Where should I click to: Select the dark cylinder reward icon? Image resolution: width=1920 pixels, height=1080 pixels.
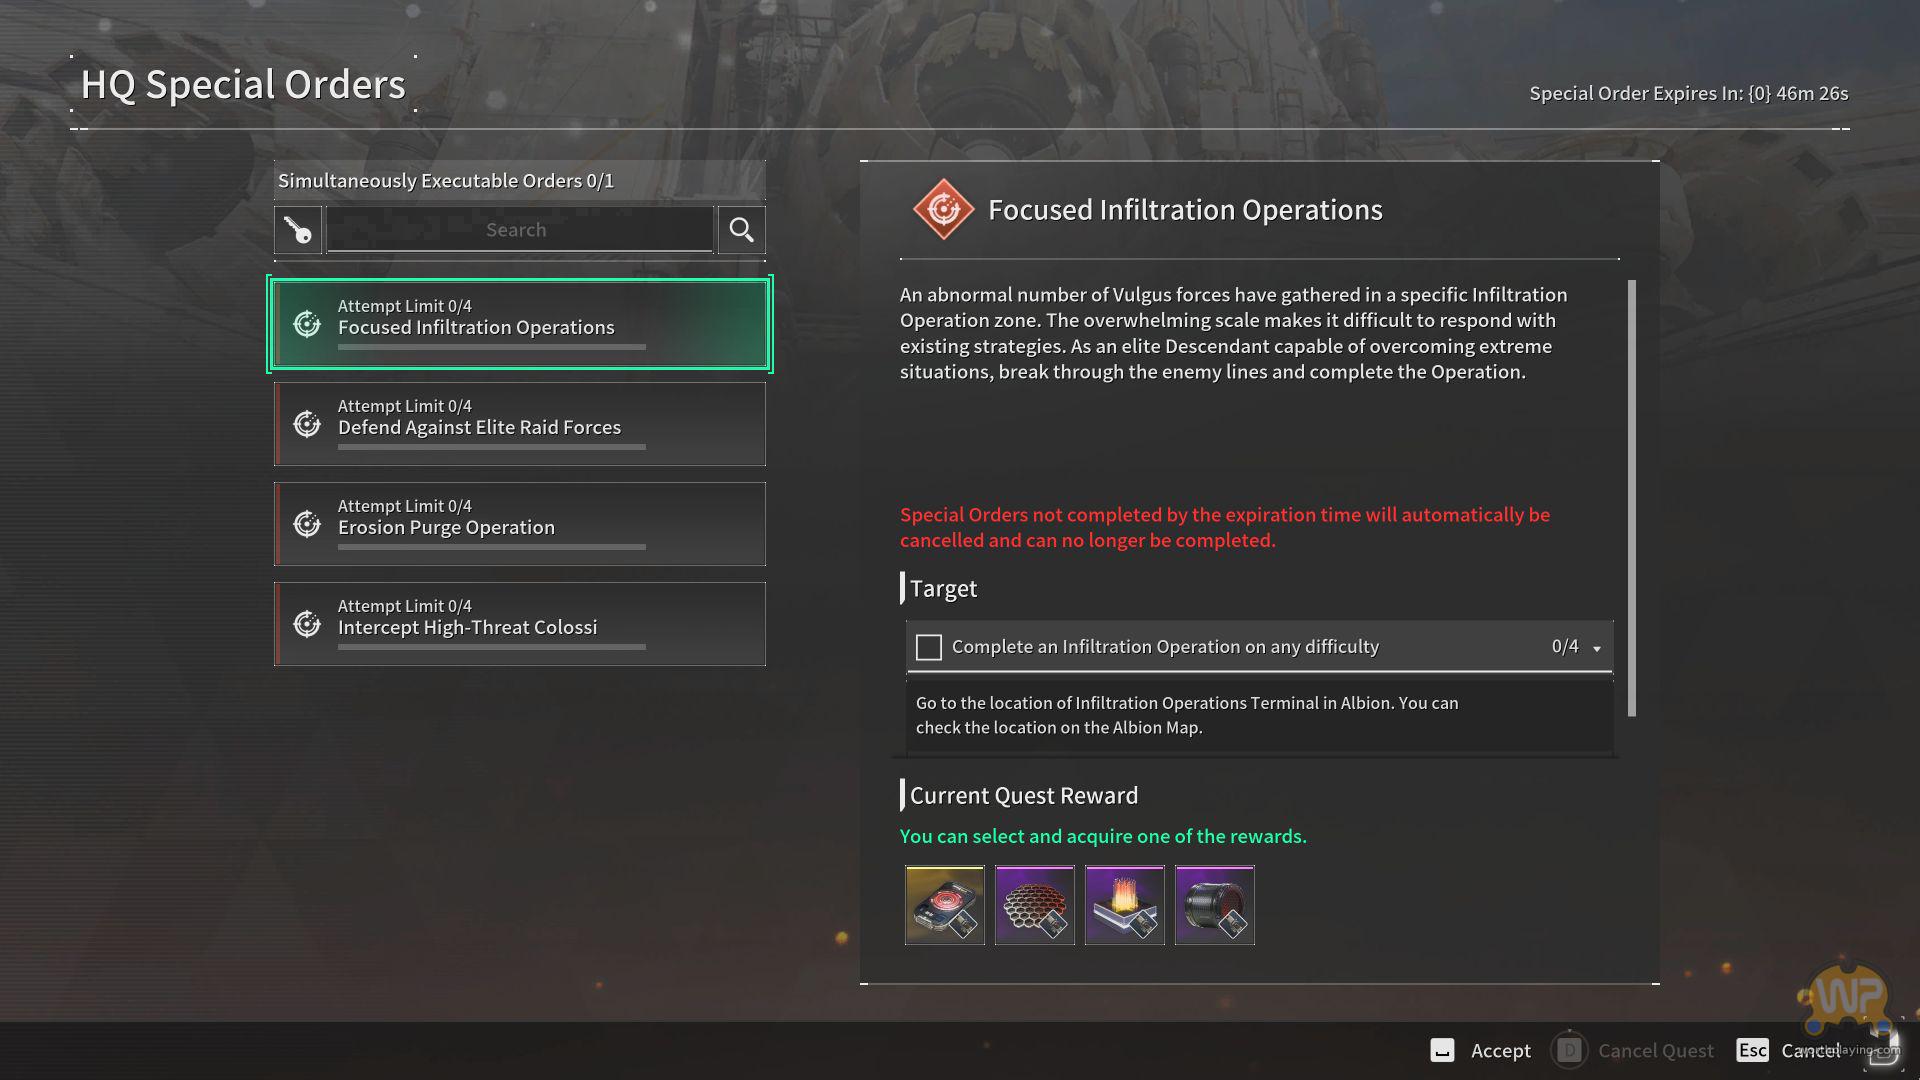tap(1214, 905)
